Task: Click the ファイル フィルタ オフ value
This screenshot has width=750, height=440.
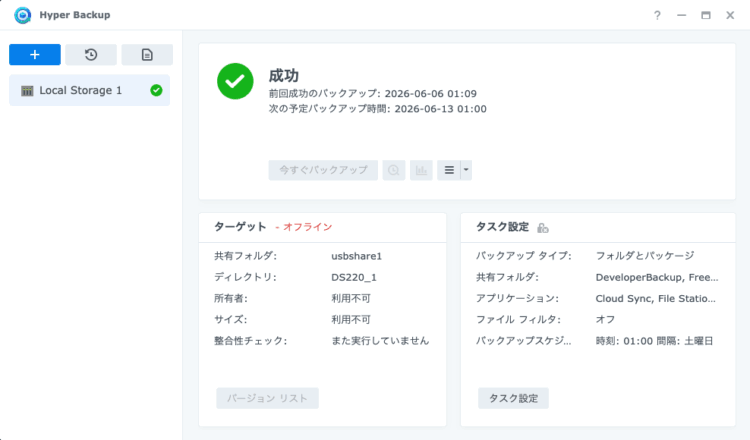Action: [x=606, y=319]
